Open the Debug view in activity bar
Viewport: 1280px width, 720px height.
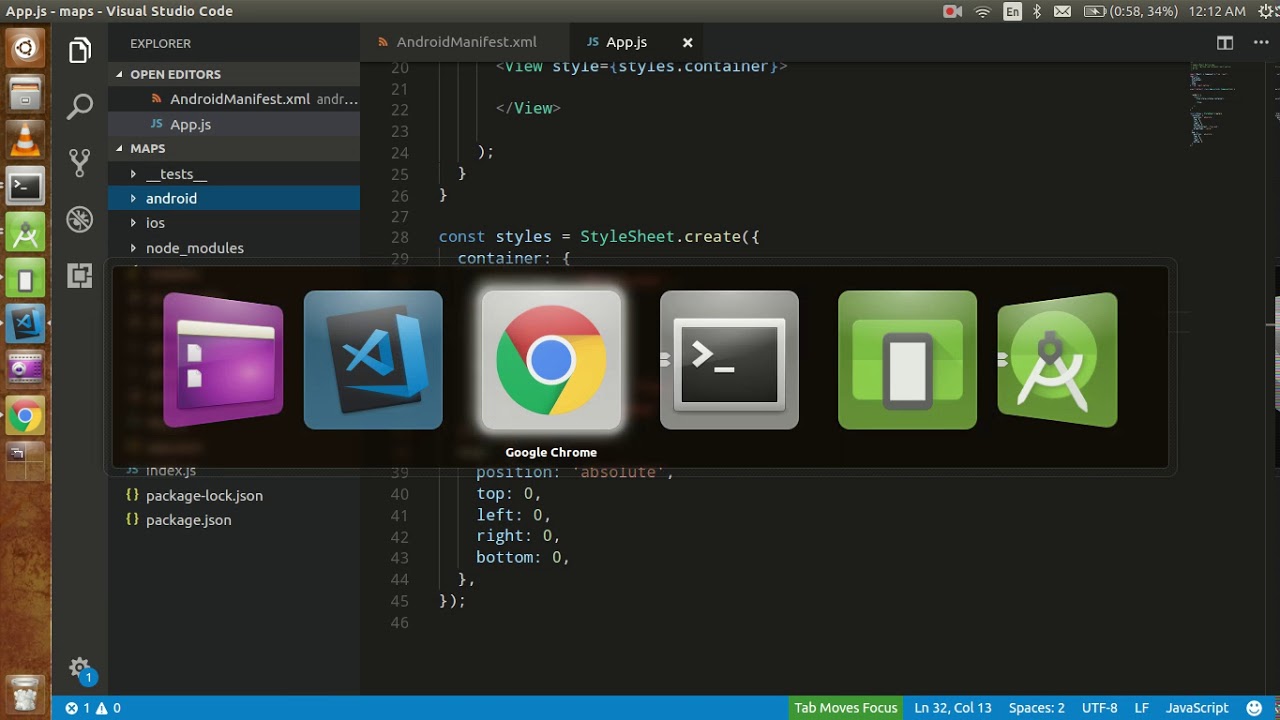(80, 219)
